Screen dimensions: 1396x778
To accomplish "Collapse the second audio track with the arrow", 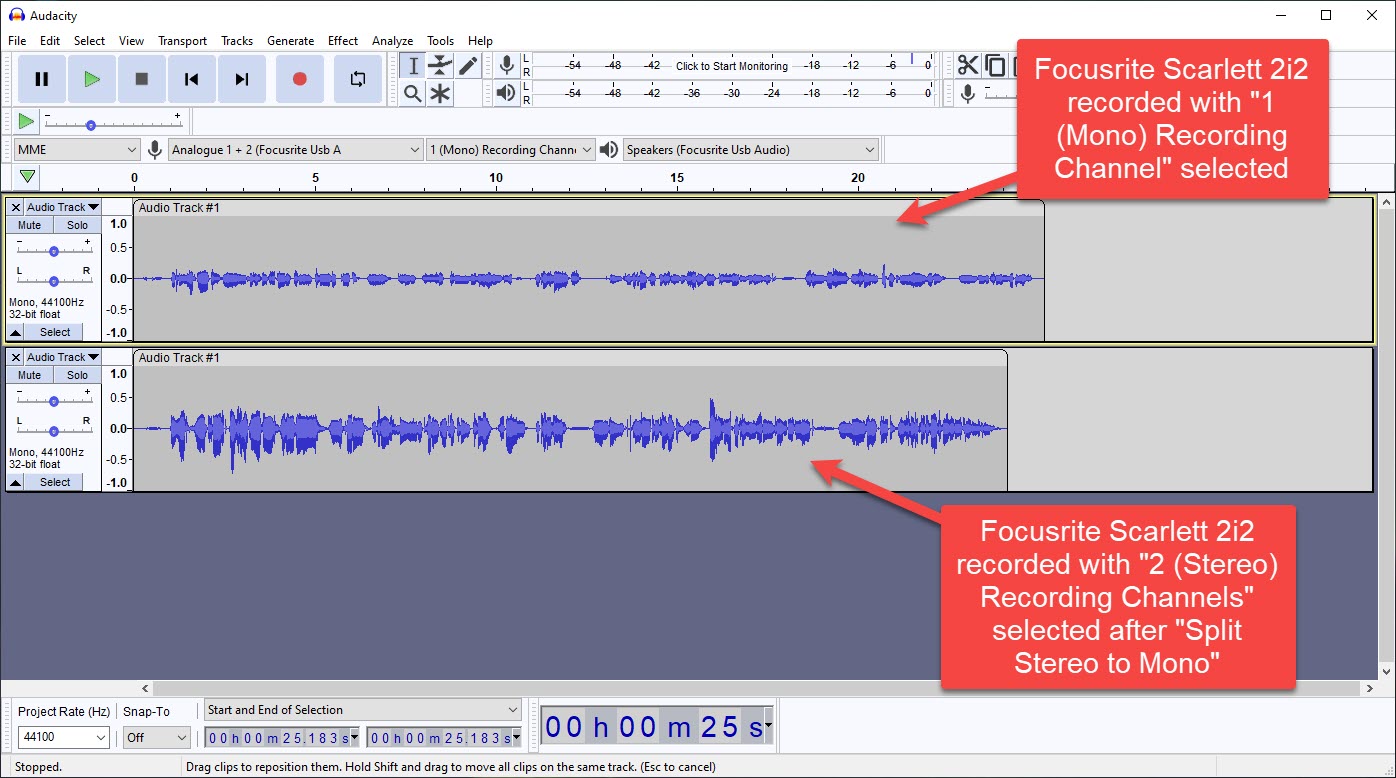I will [x=16, y=482].
